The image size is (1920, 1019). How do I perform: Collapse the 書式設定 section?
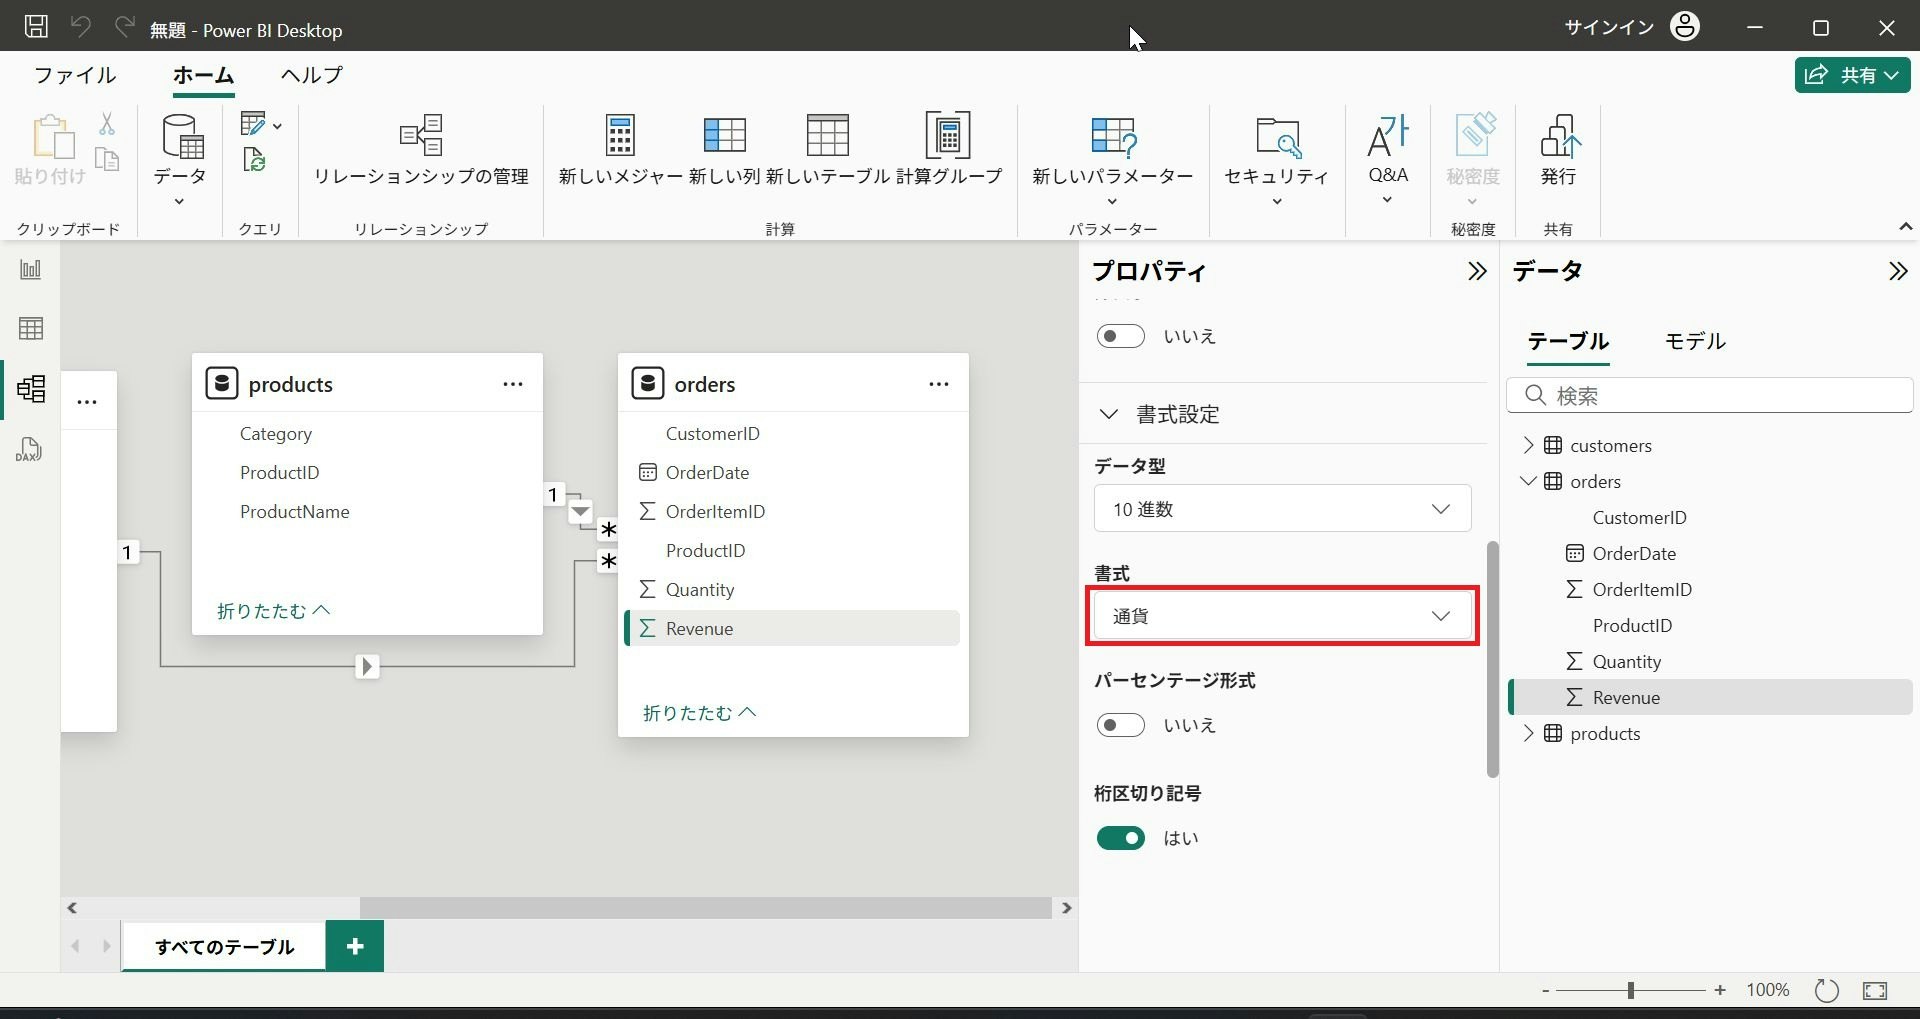coord(1109,414)
